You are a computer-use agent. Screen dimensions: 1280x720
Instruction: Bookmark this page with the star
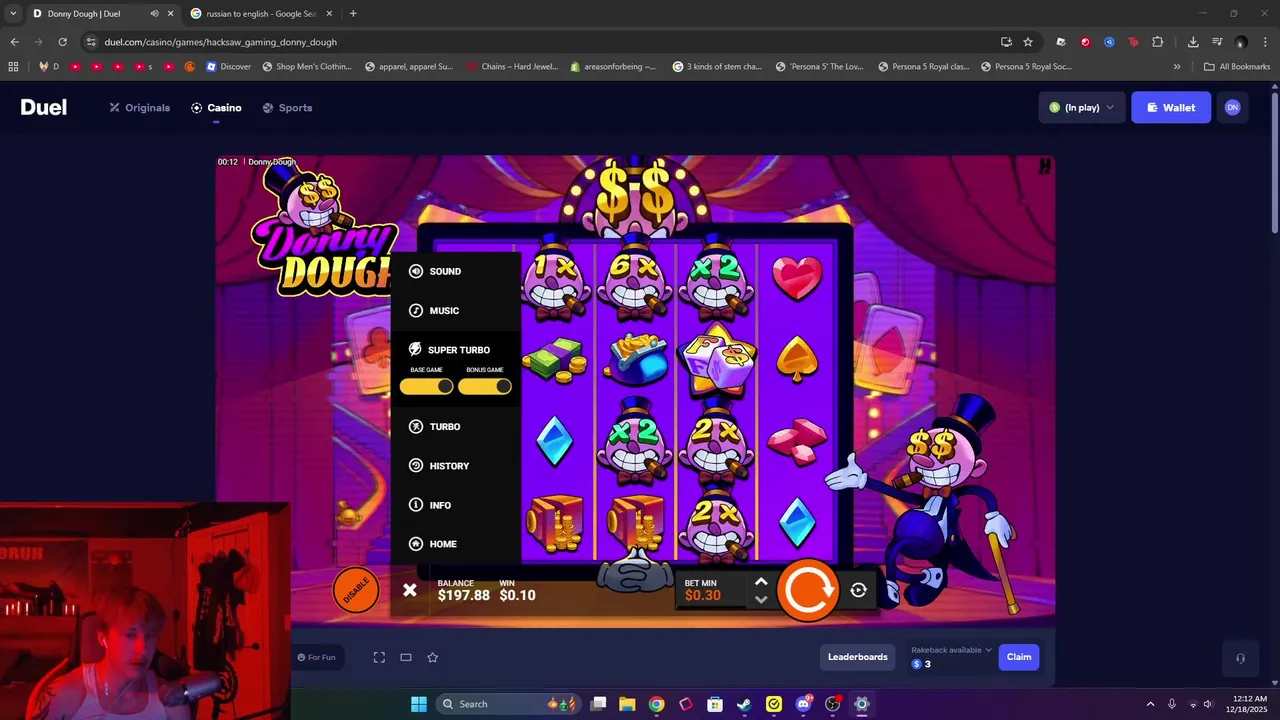[x=1028, y=42]
